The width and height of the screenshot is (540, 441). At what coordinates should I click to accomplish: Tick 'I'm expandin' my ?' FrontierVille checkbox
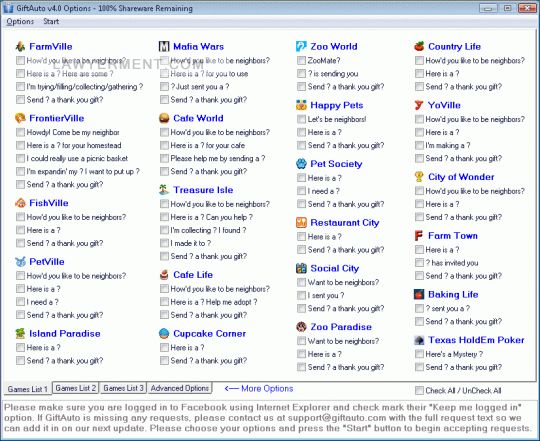(x=20, y=171)
